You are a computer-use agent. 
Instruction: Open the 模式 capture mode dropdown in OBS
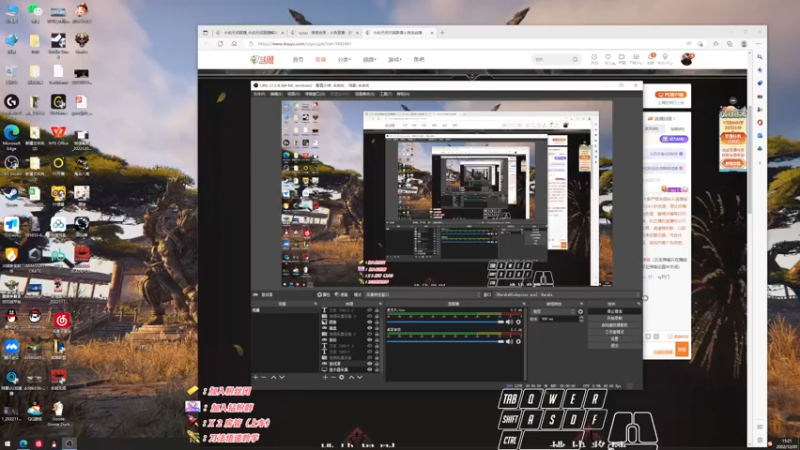422,294
